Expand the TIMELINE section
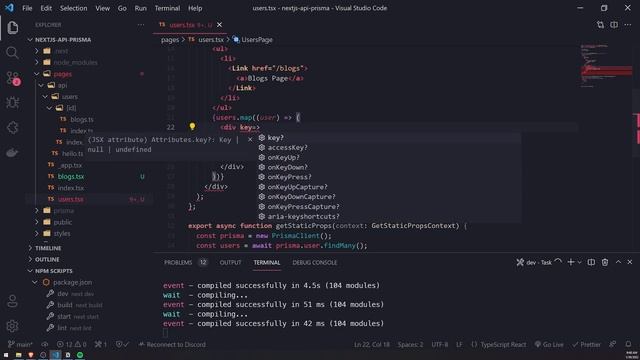 (48, 248)
